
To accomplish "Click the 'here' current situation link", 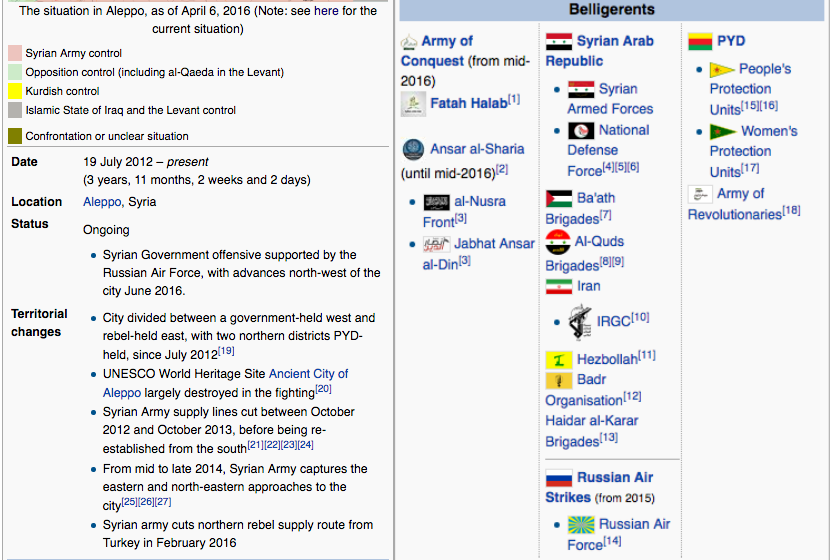I will tap(326, 11).
